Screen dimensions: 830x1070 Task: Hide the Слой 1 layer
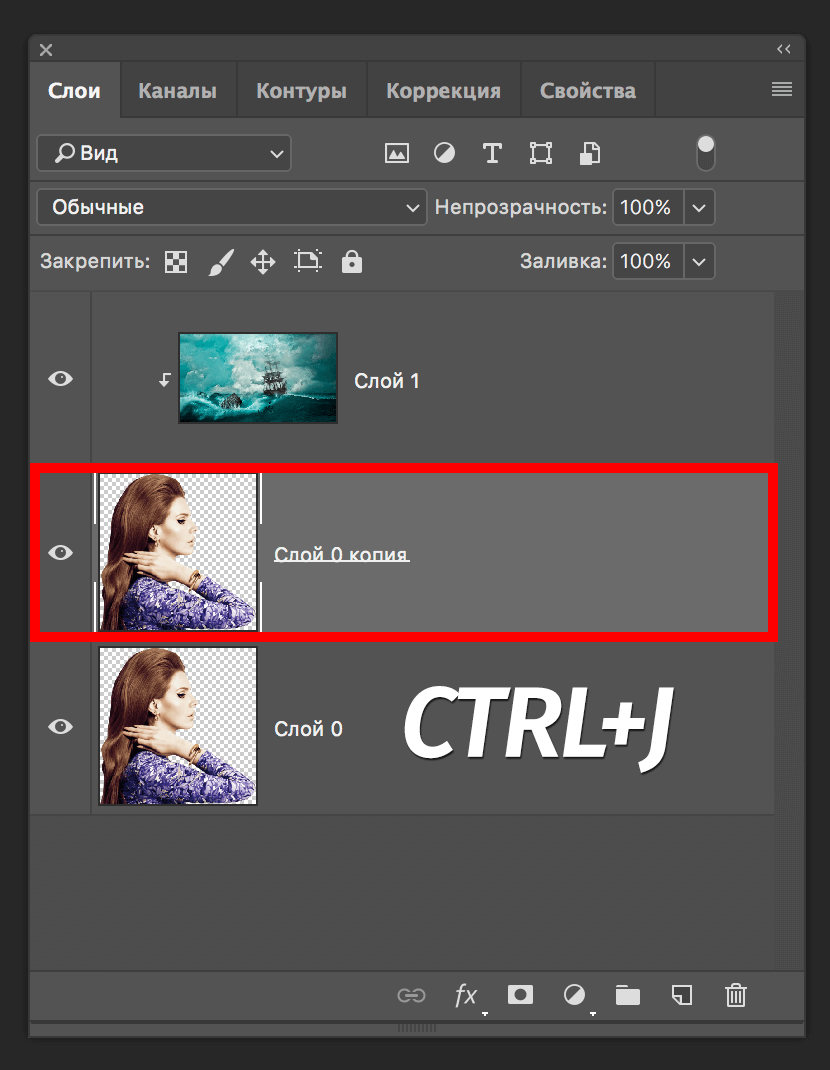click(61, 379)
